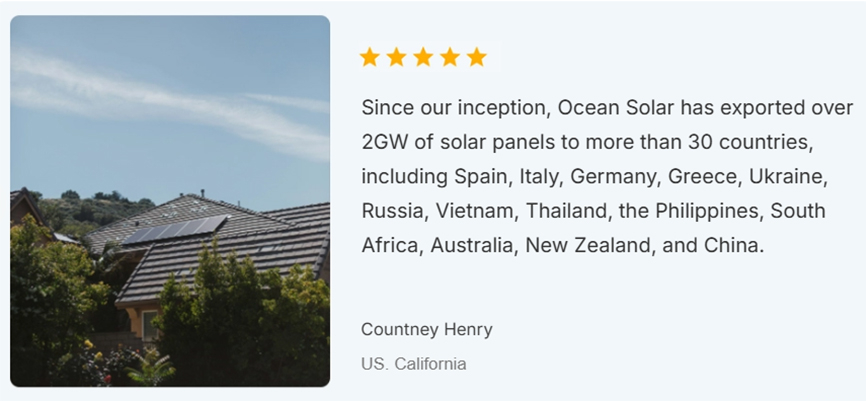Screen dimensions: 866x401
Task: Click the fifth (last) rating star
Action: pyautogui.click(x=477, y=57)
